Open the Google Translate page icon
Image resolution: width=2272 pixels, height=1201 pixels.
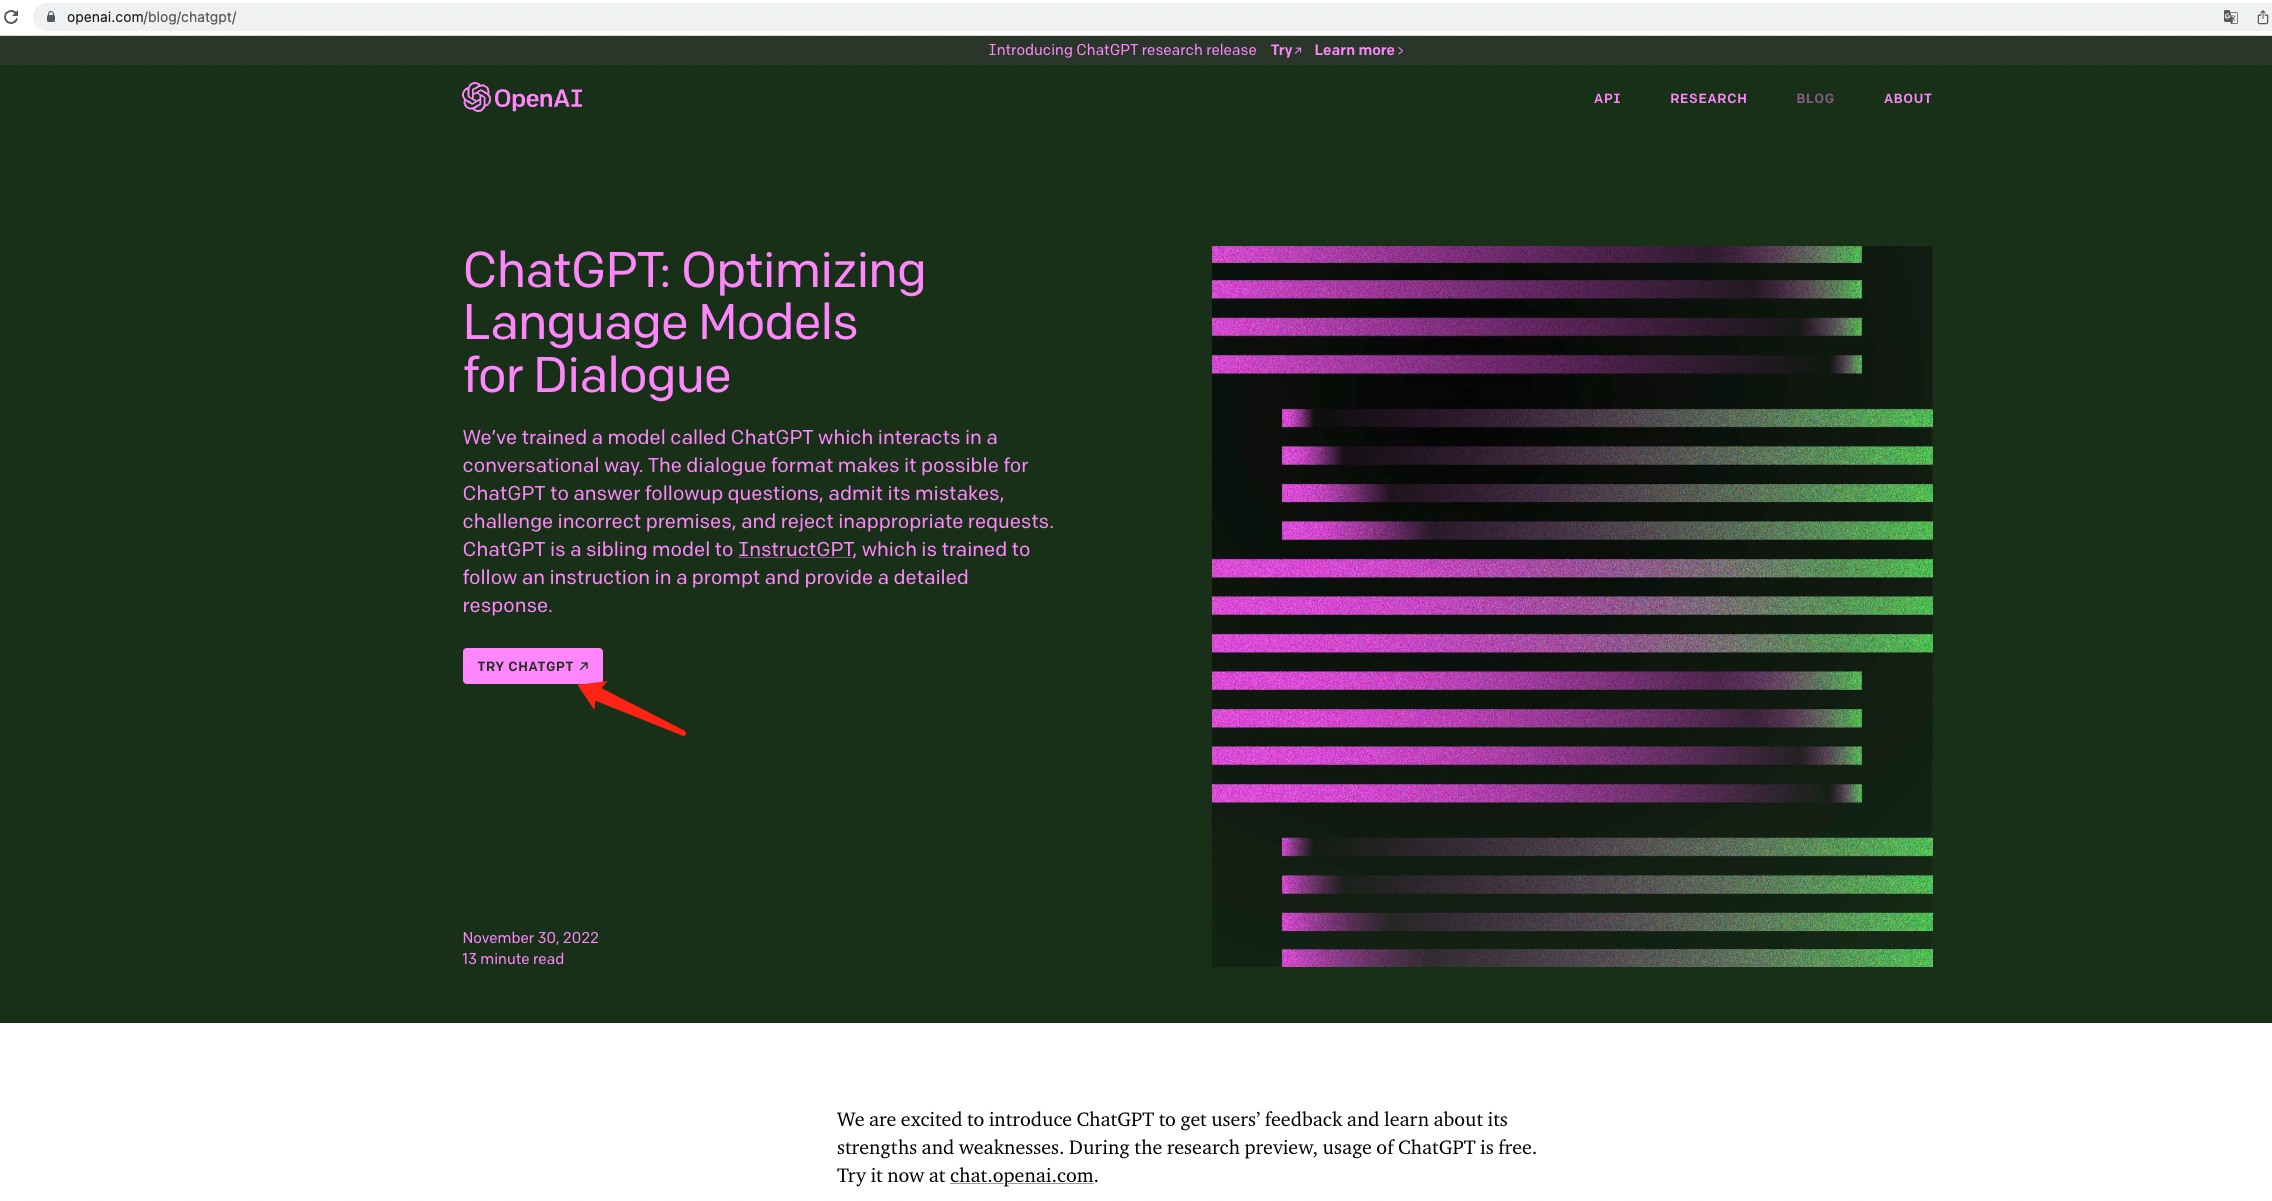pyautogui.click(x=2230, y=17)
